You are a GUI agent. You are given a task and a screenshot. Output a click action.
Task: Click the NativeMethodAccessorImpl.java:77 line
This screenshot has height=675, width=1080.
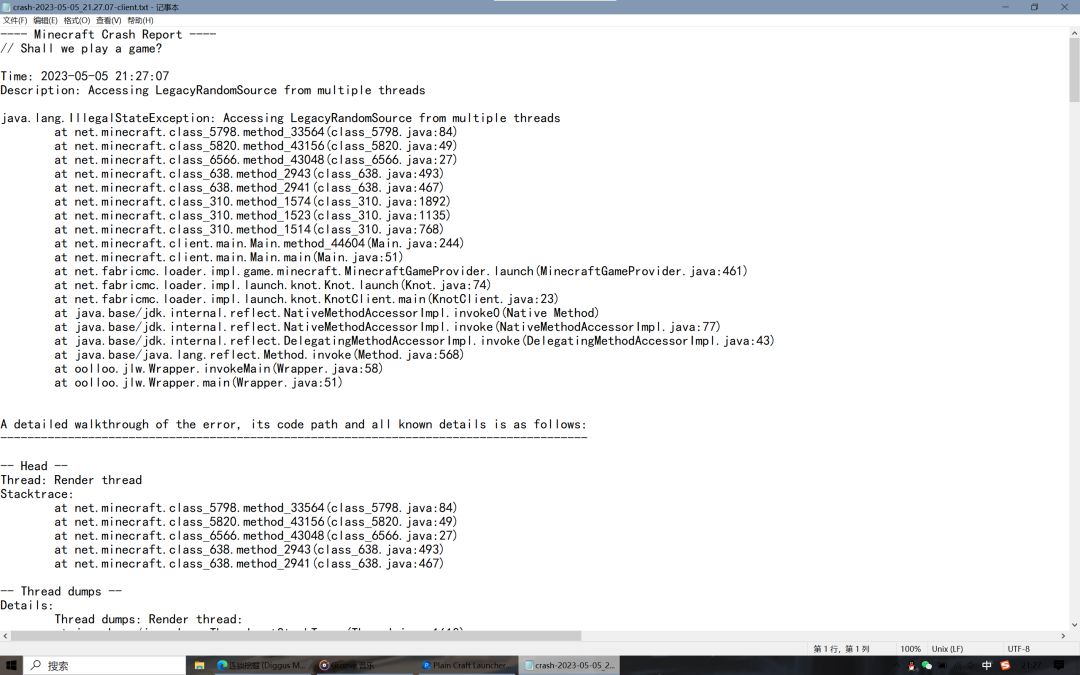[387, 327]
